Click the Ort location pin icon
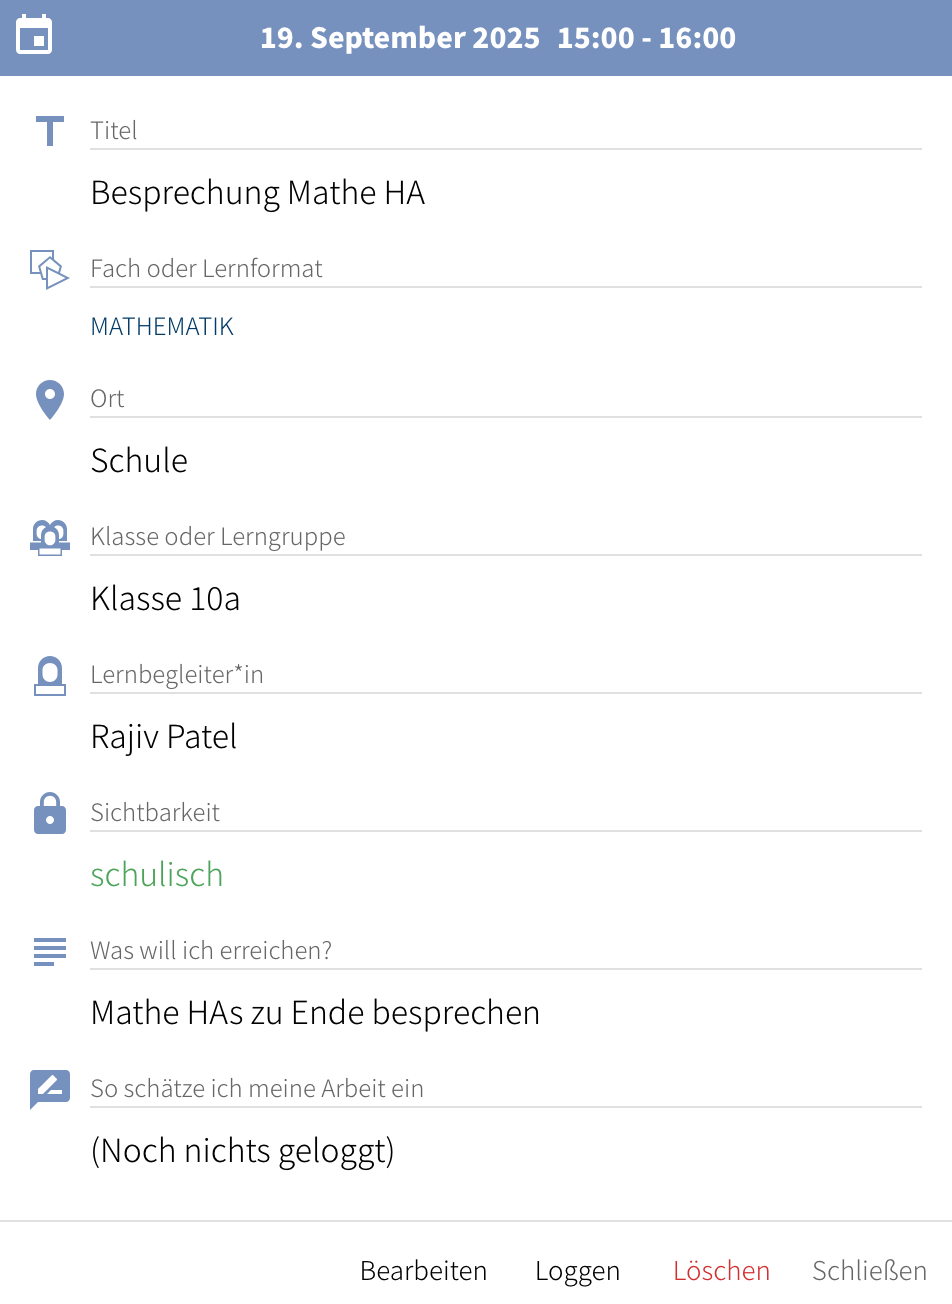952x1304 pixels. click(x=49, y=400)
